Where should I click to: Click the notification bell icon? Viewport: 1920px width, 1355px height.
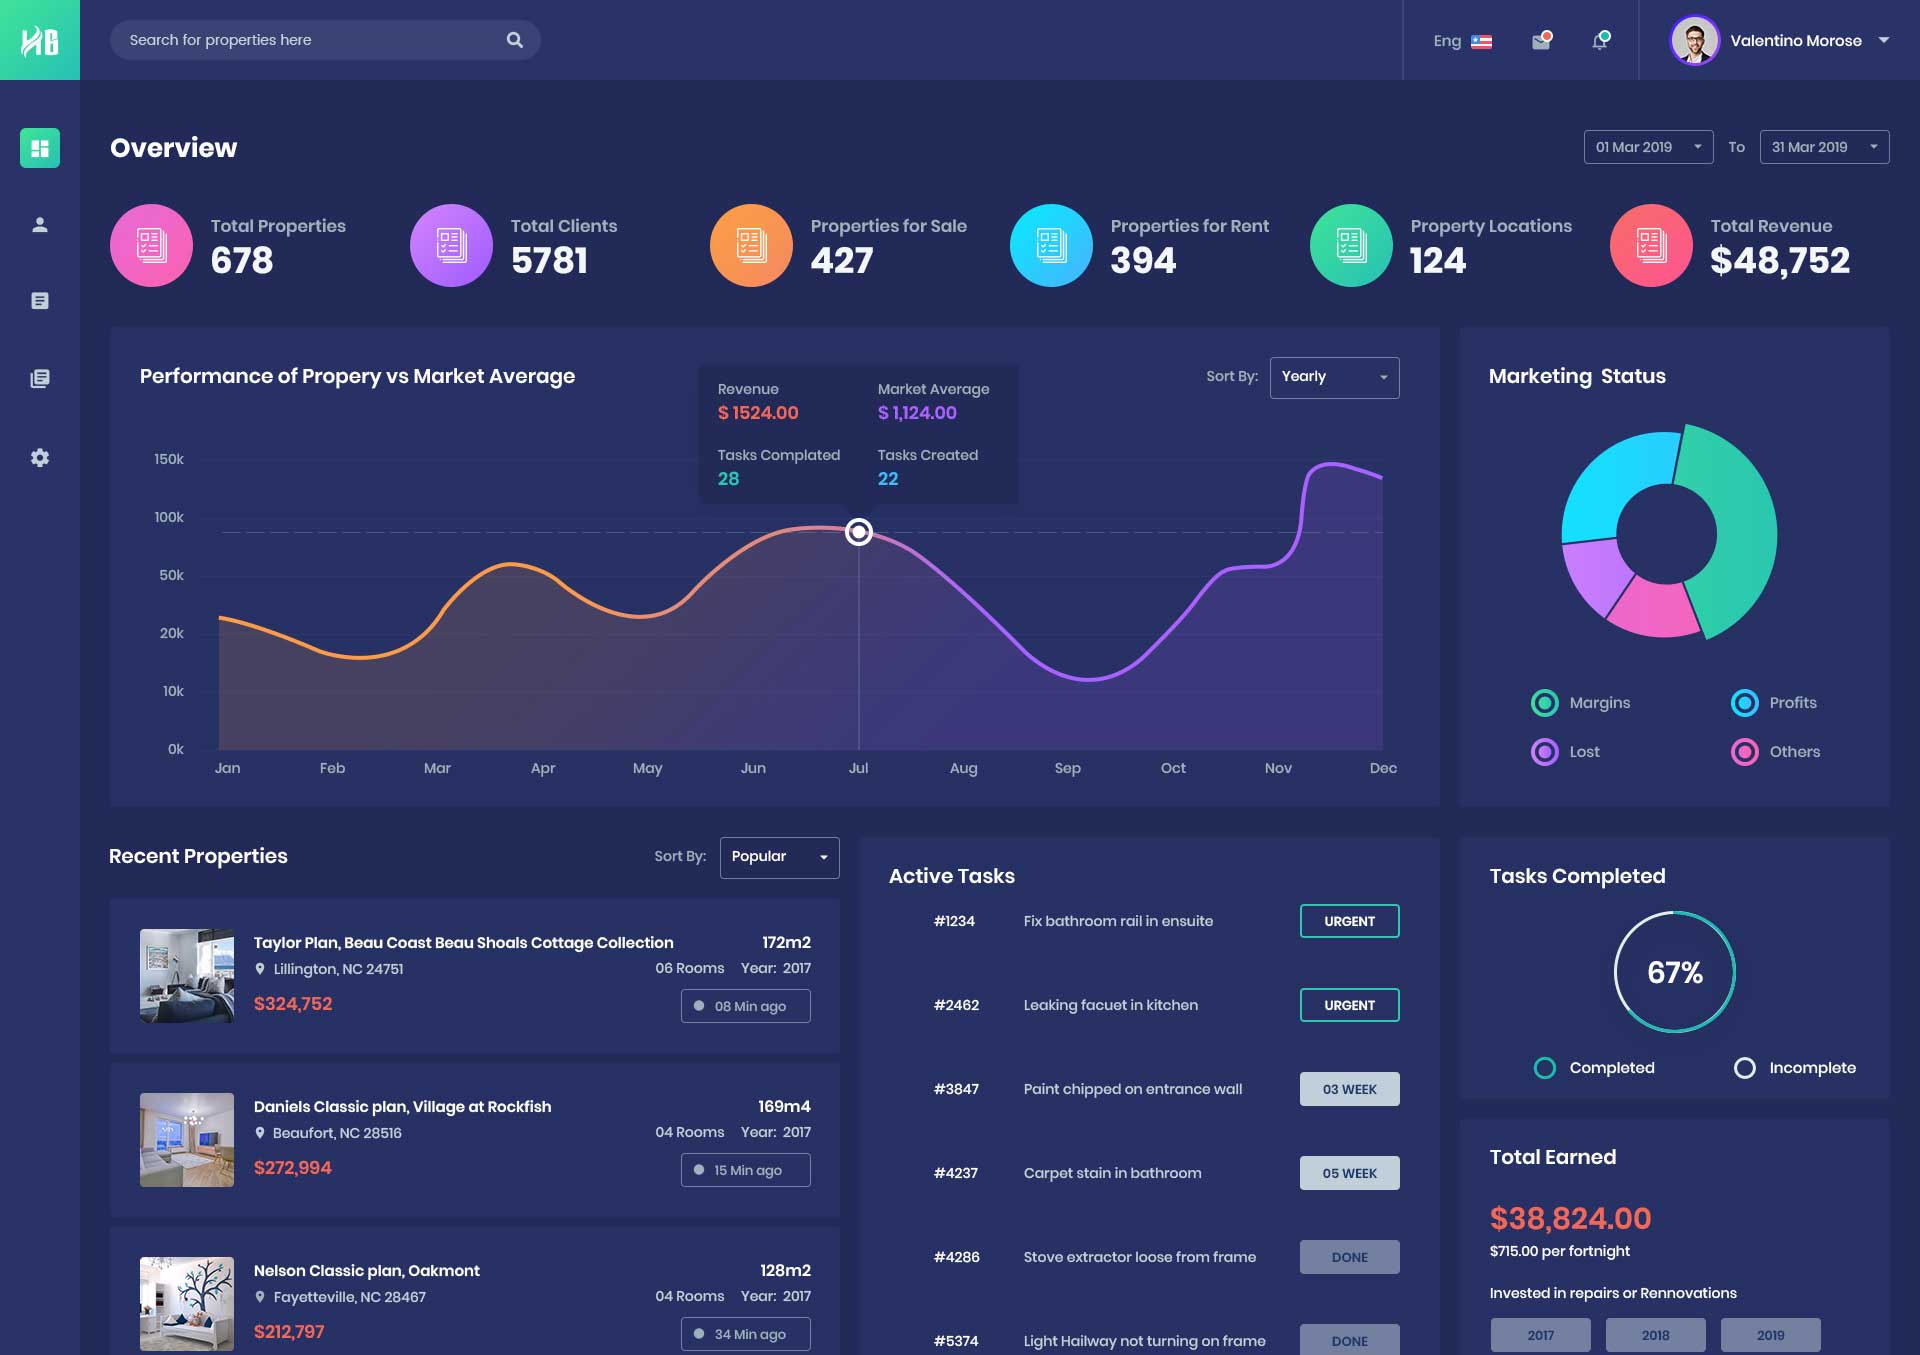1600,41
